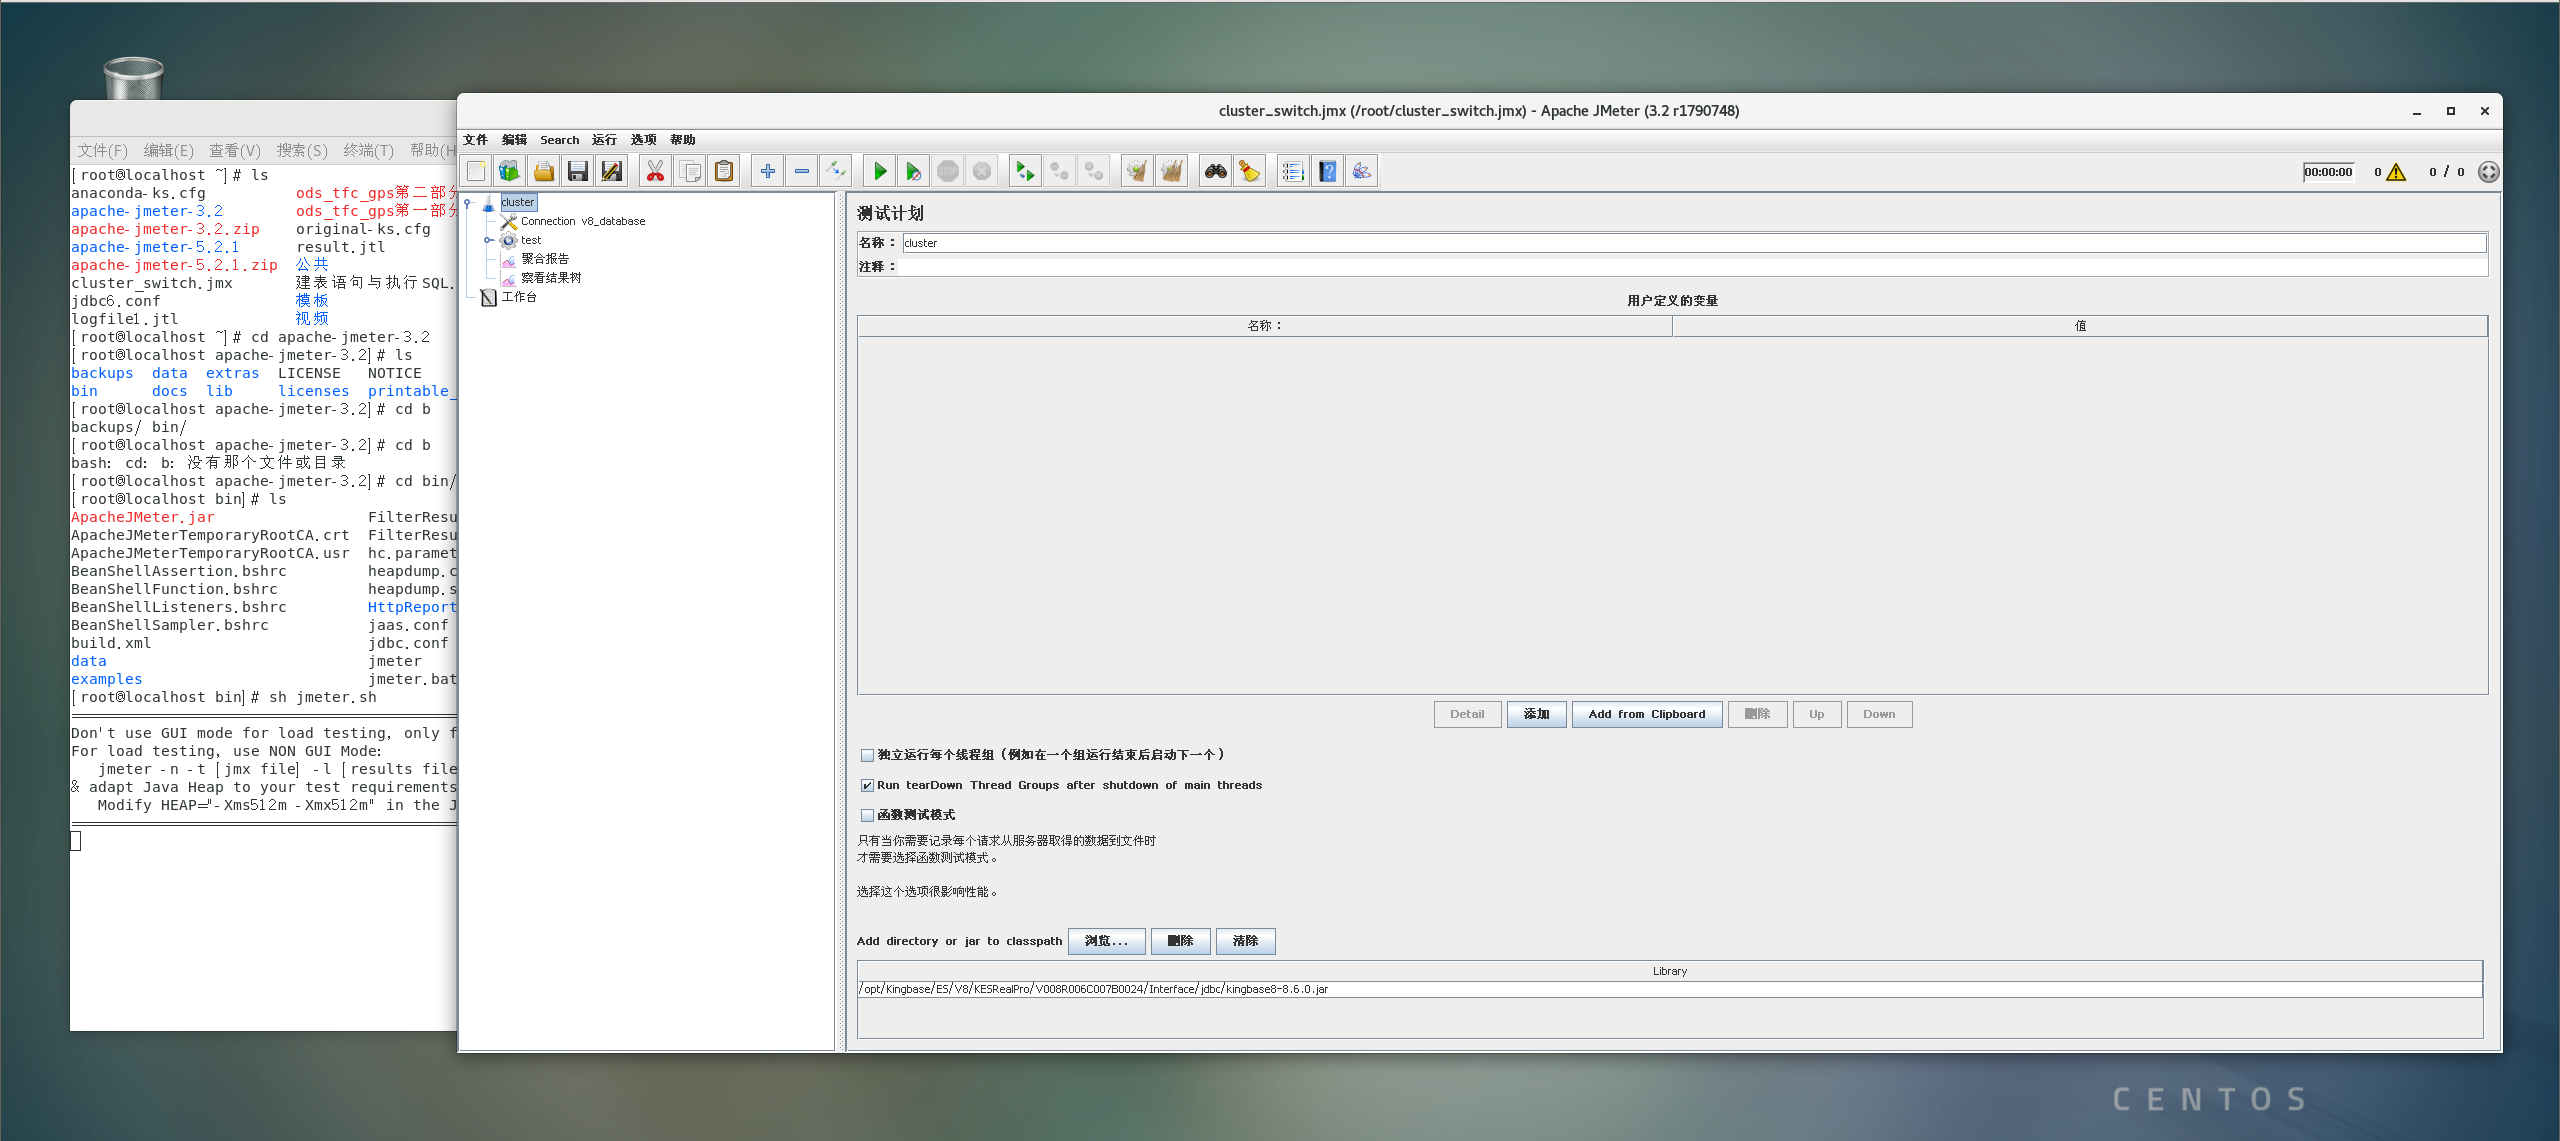The image size is (2560, 1141).
Task: Open the Search binoculars tool
Action: click(1215, 172)
